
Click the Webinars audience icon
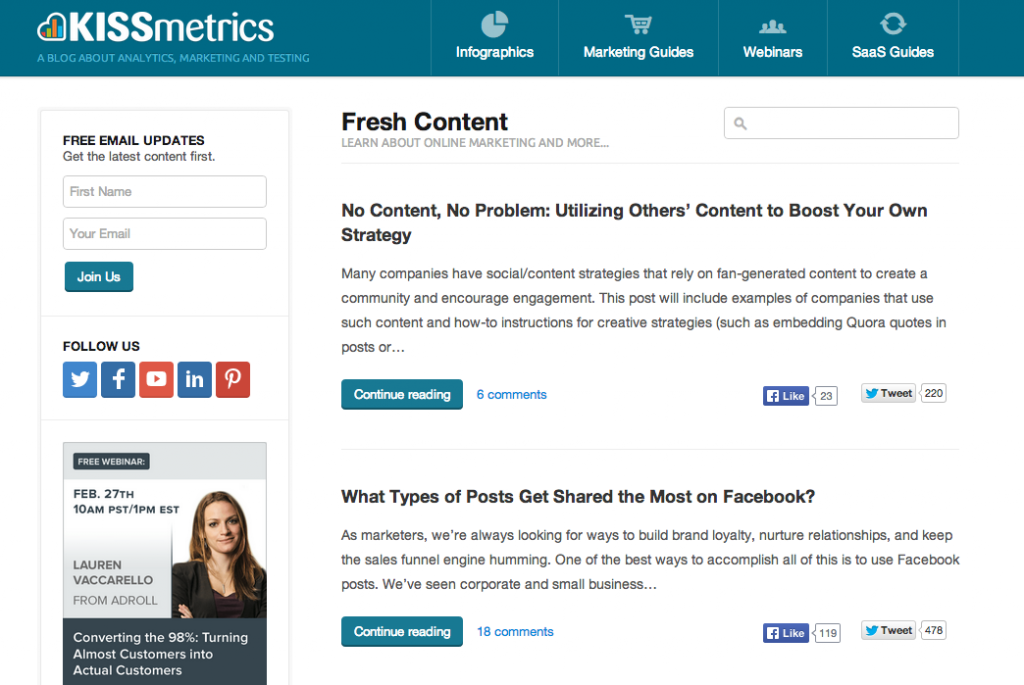click(771, 22)
